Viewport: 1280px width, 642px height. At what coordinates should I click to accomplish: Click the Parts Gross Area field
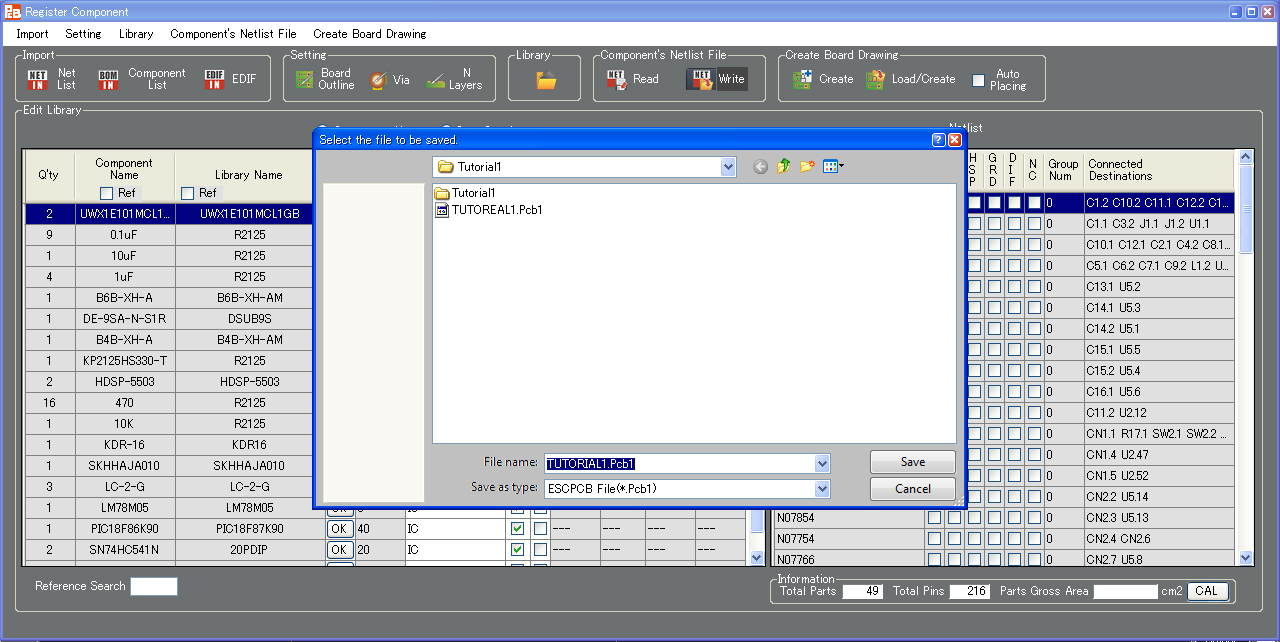(x=1125, y=592)
